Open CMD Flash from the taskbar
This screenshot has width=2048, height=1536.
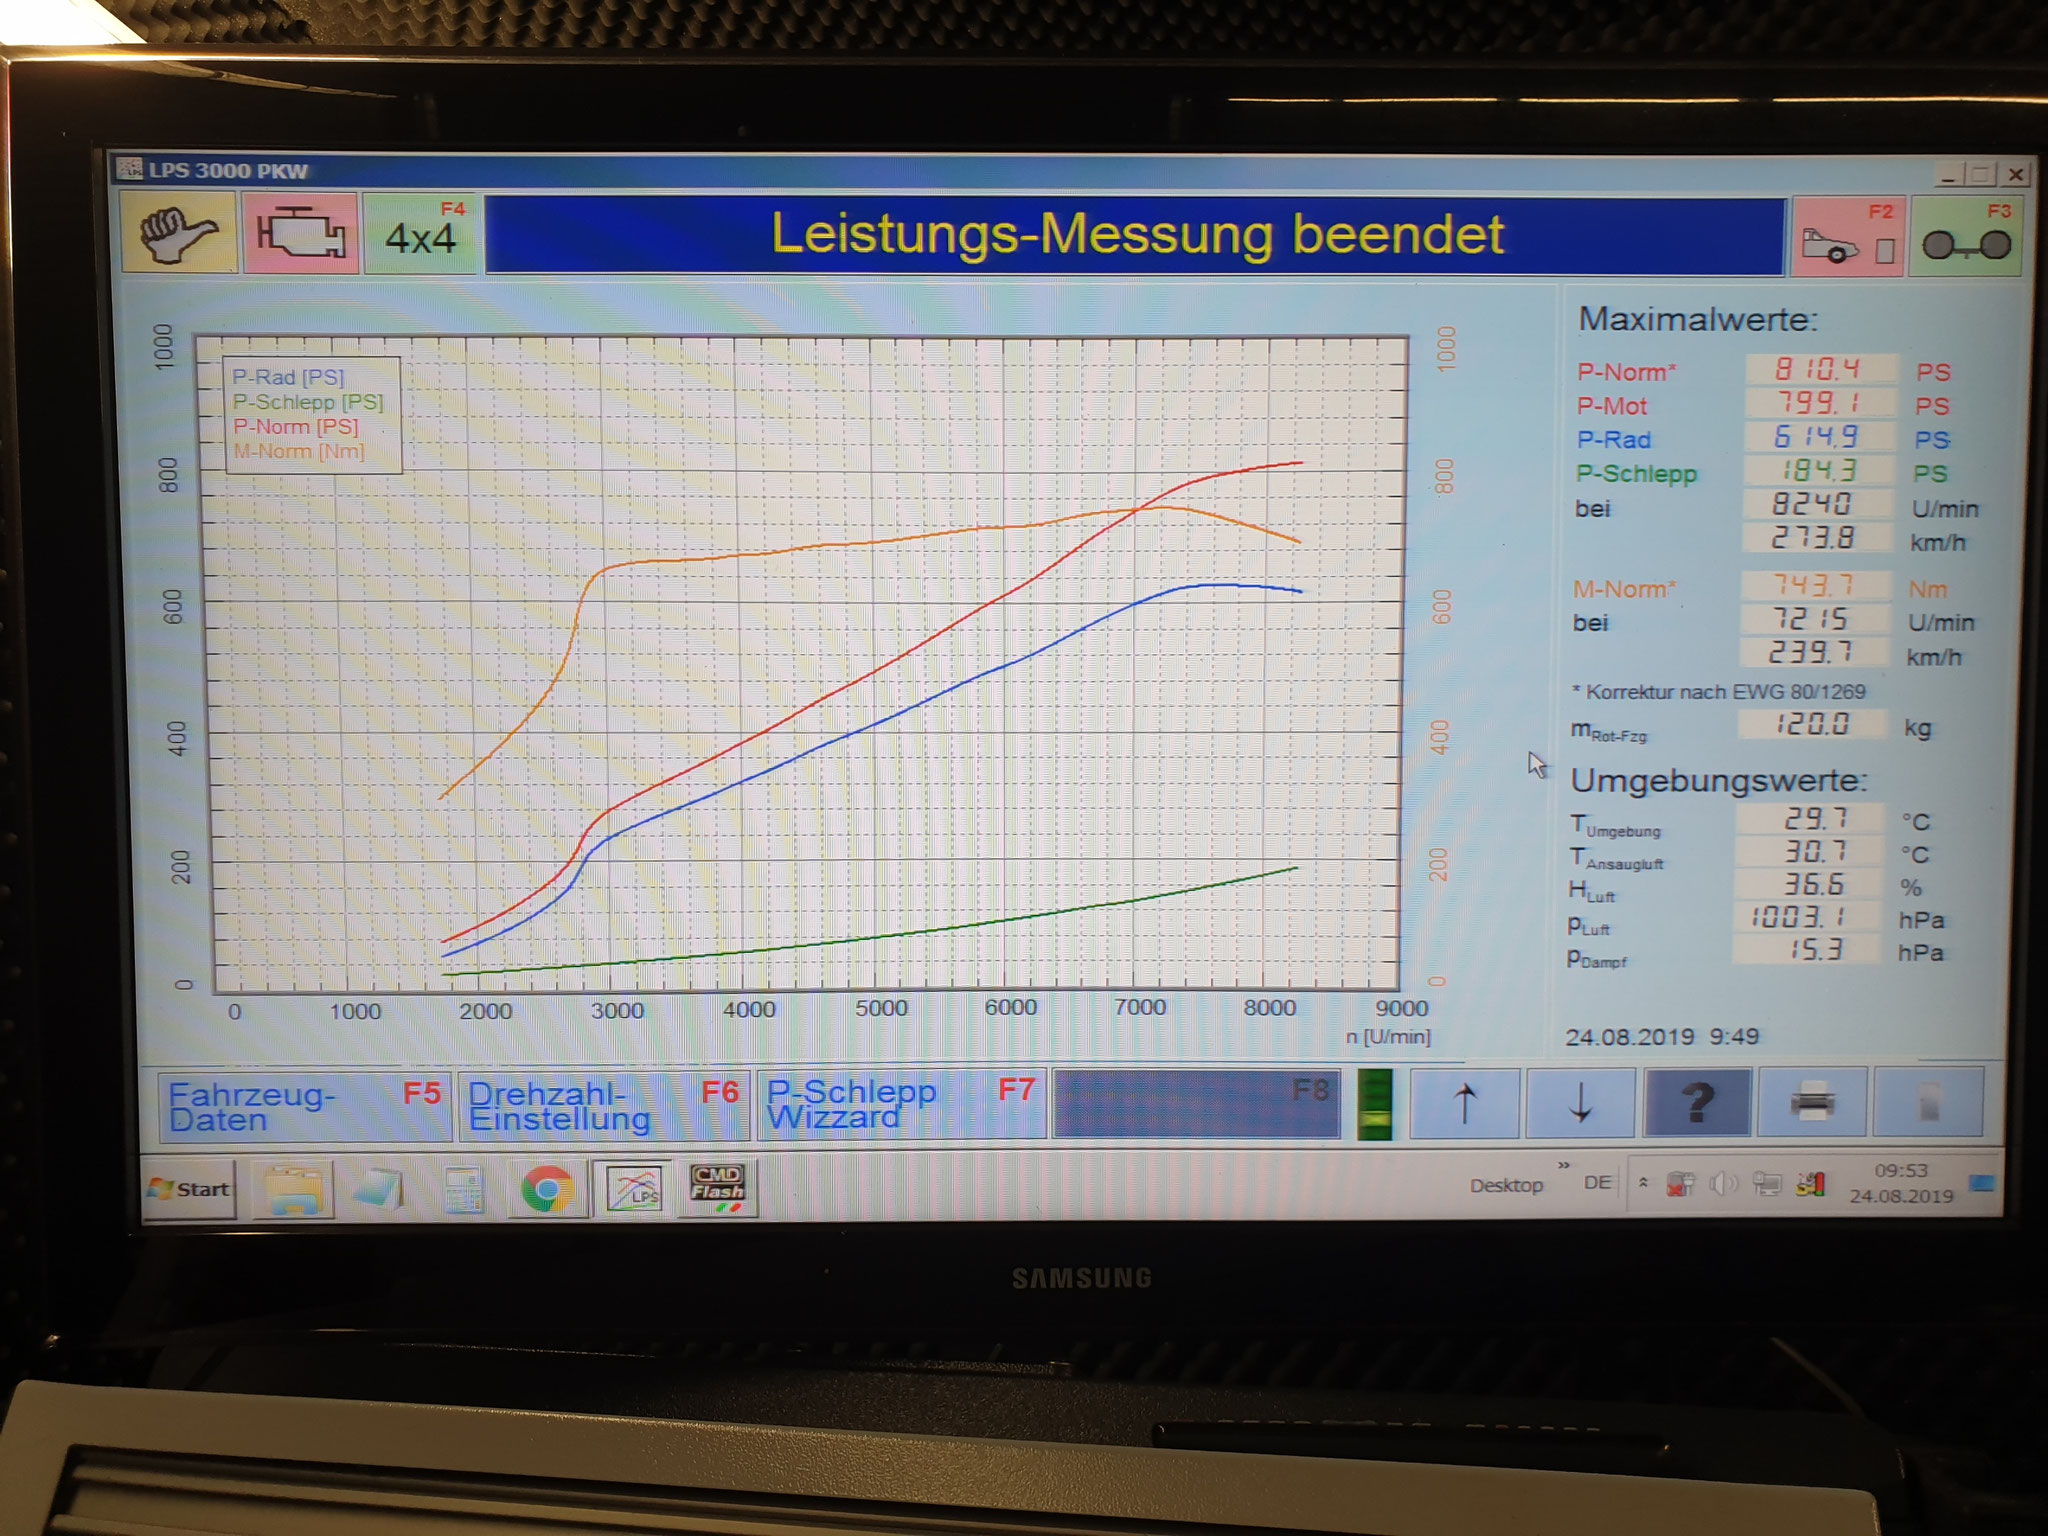click(717, 1188)
